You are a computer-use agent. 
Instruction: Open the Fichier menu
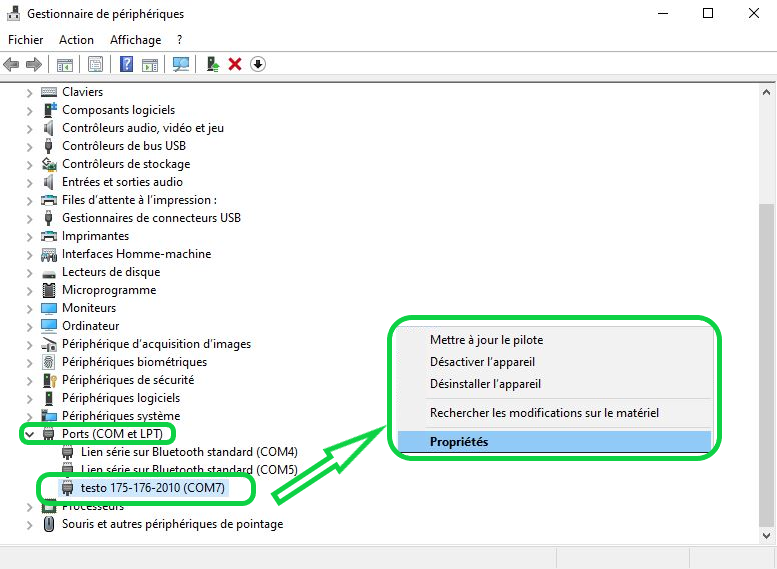click(x=25, y=40)
